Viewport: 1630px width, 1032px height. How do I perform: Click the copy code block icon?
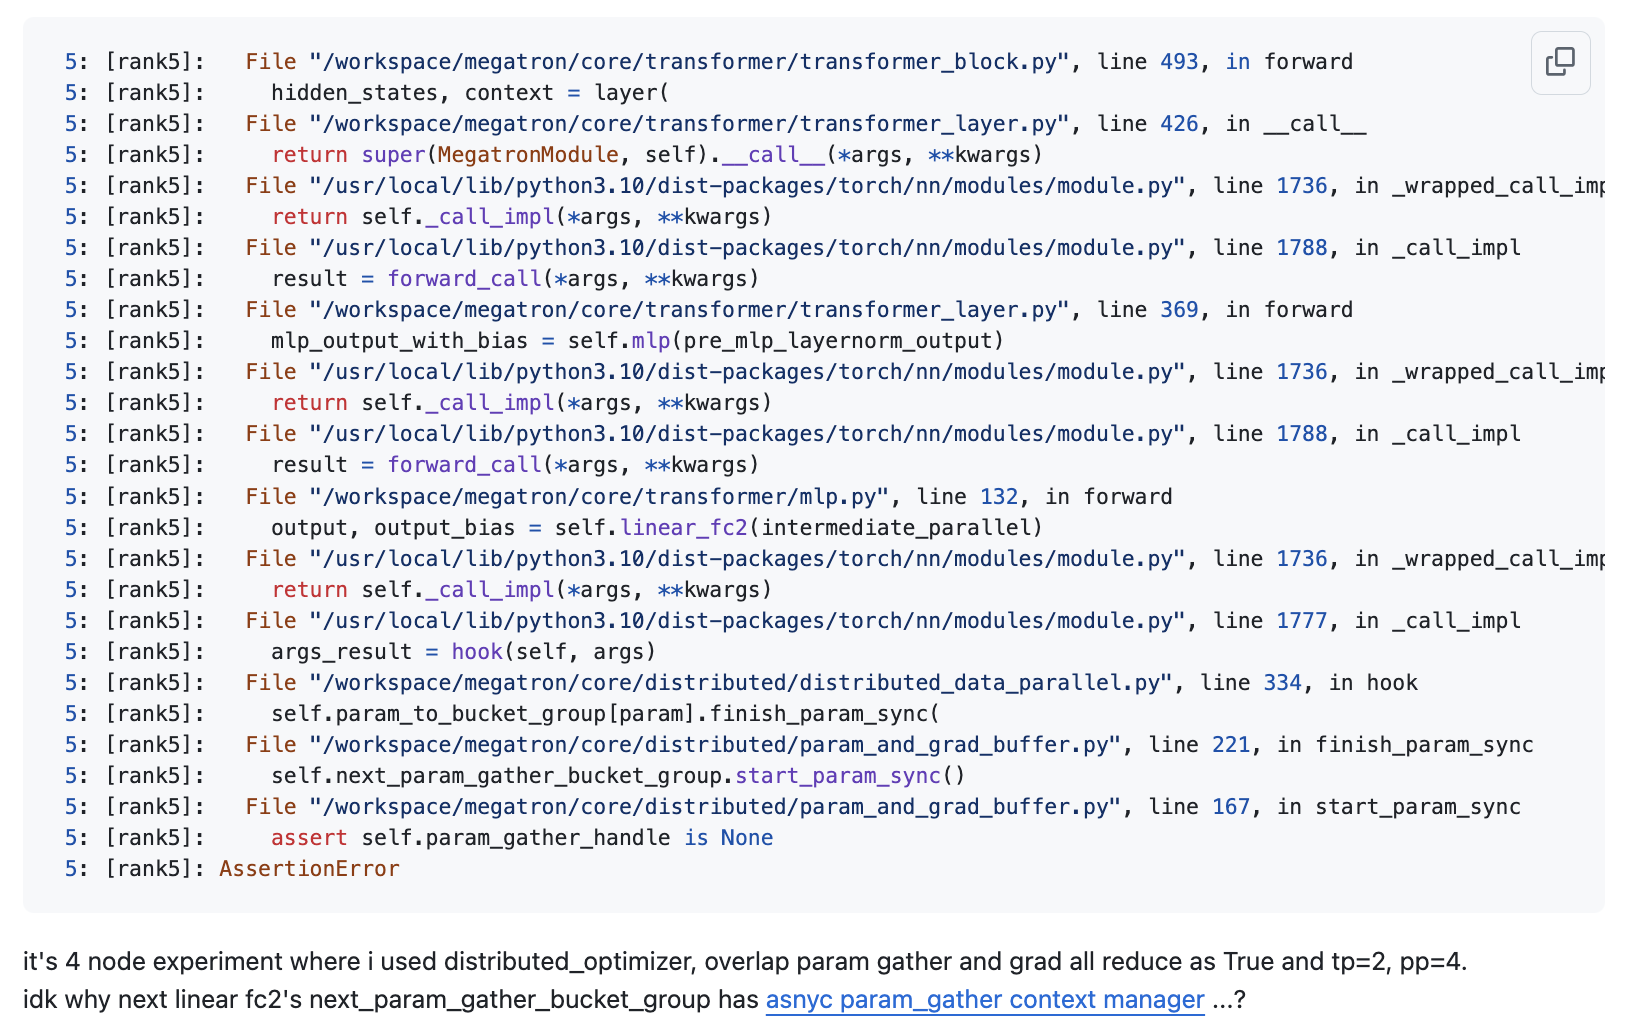(x=1560, y=62)
